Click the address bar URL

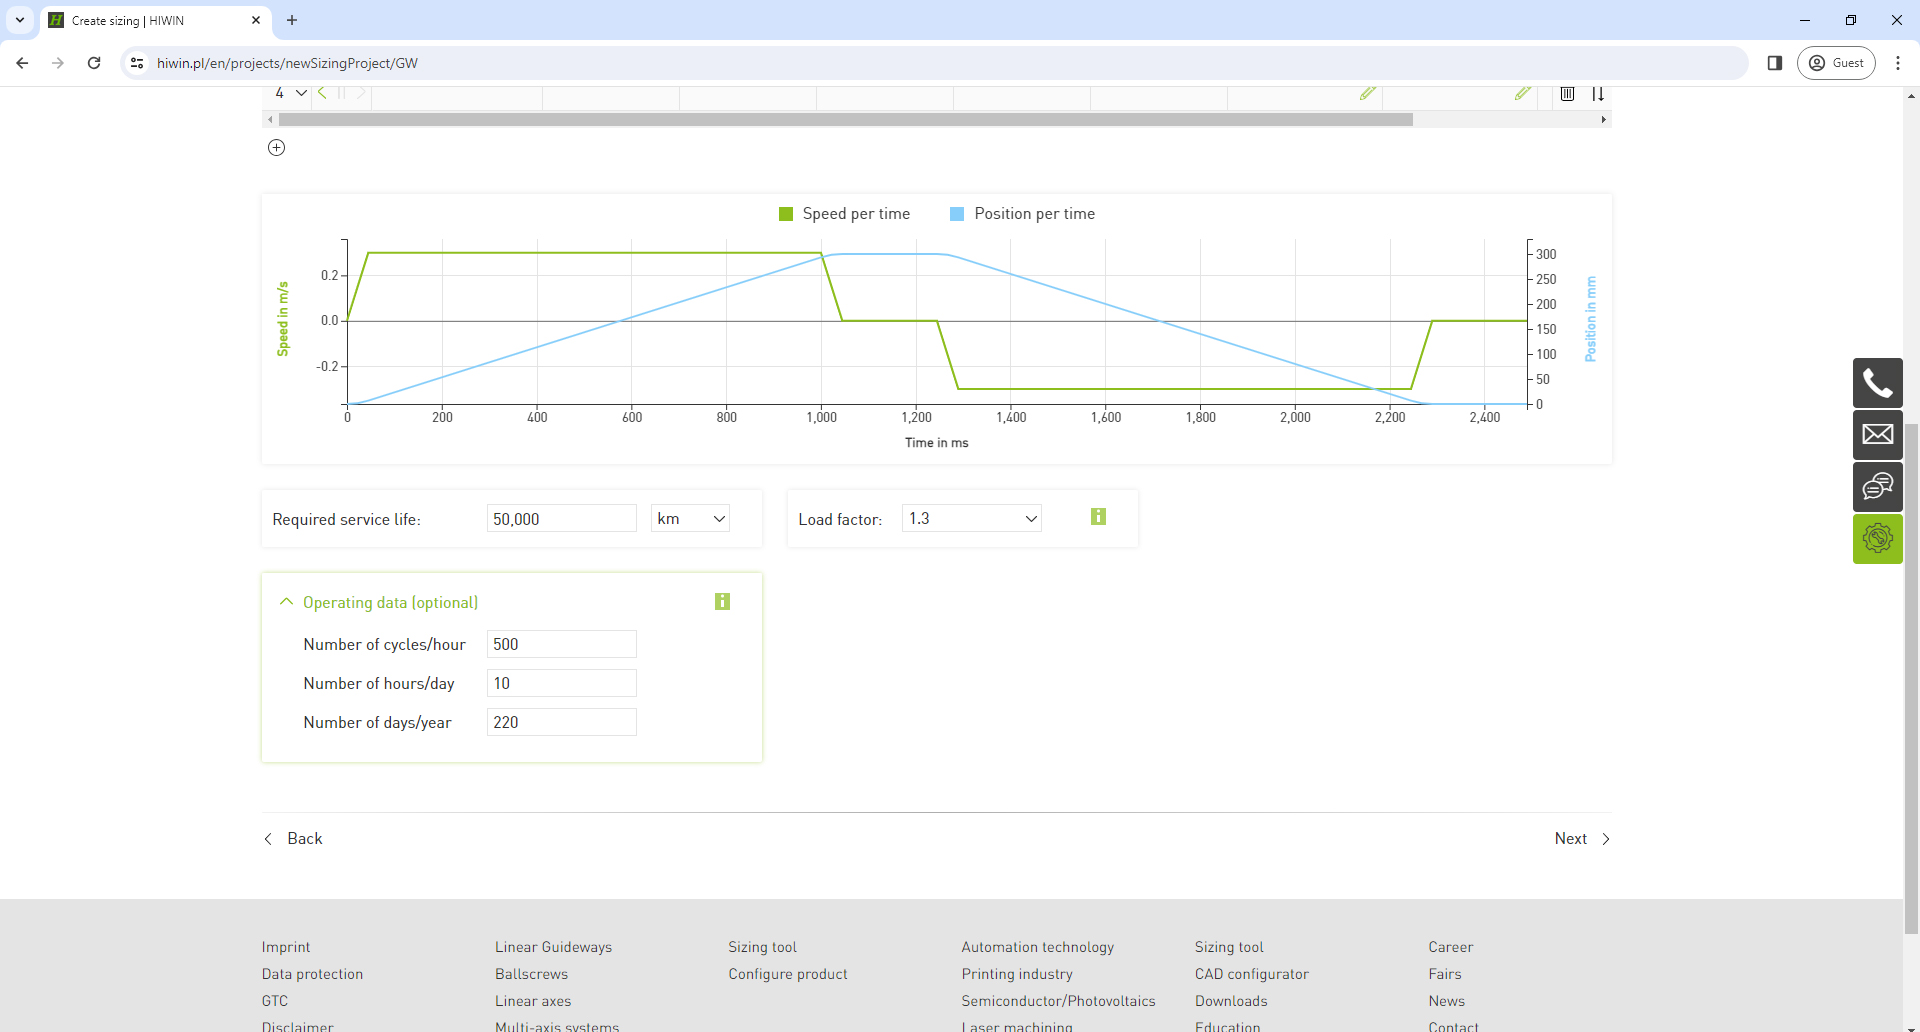pos(287,63)
